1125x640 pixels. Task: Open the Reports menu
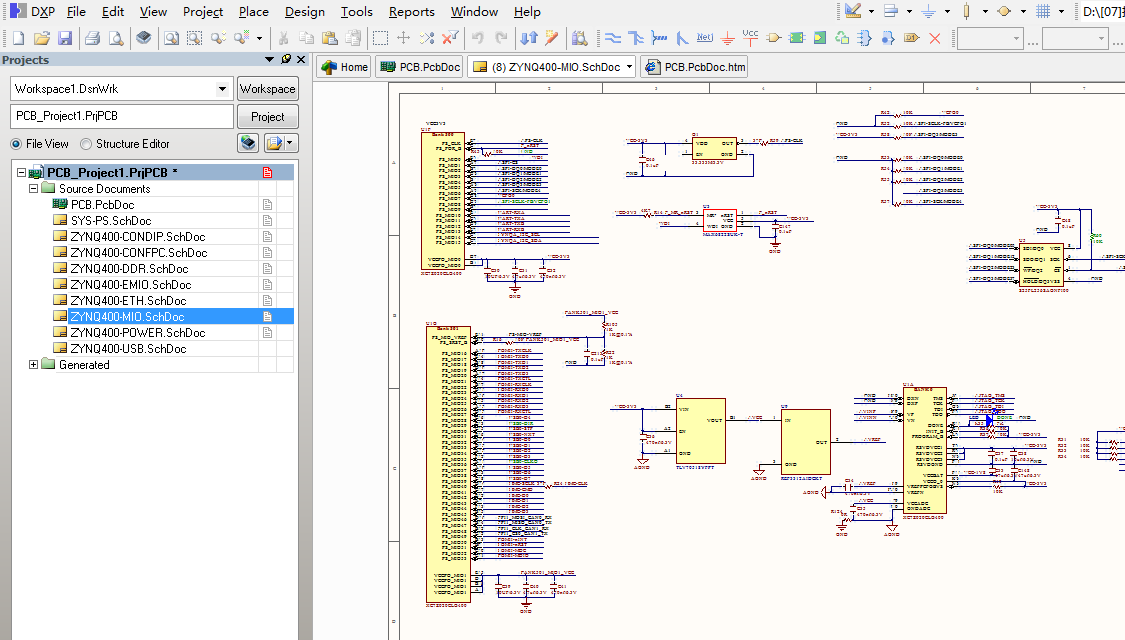tap(411, 11)
